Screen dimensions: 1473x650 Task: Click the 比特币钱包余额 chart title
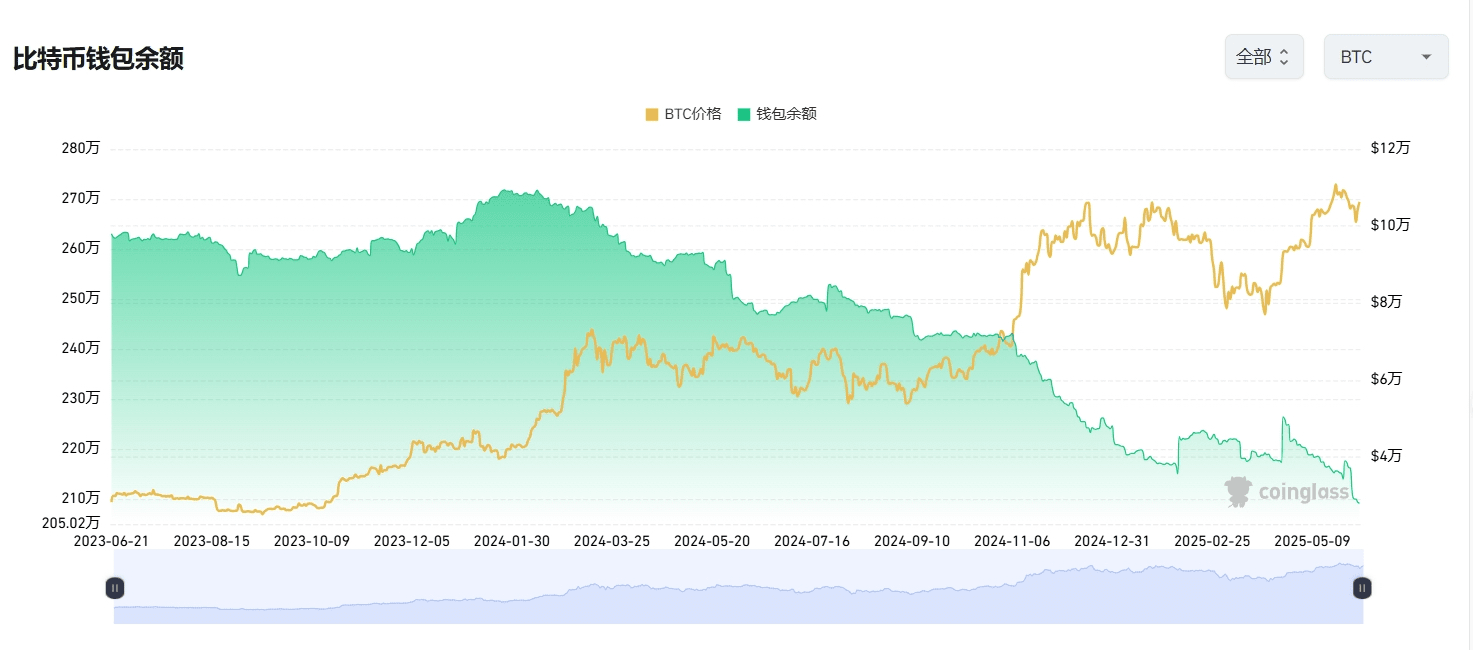coord(98,58)
